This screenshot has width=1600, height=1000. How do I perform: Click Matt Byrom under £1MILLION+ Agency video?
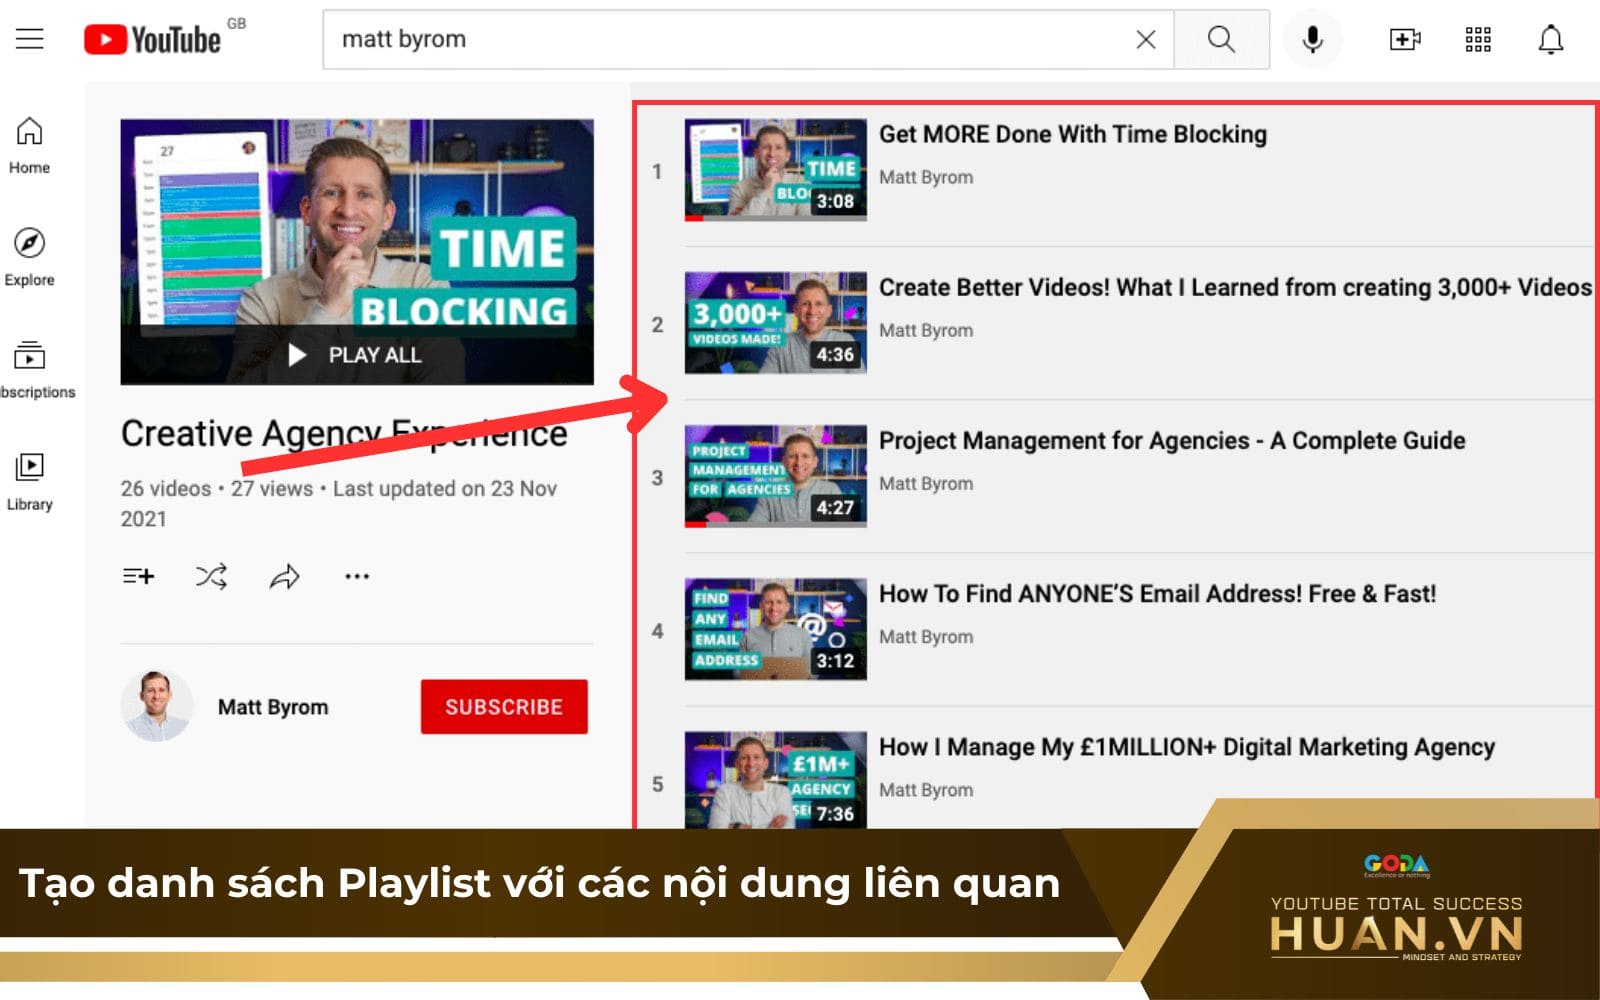(926, 789)
